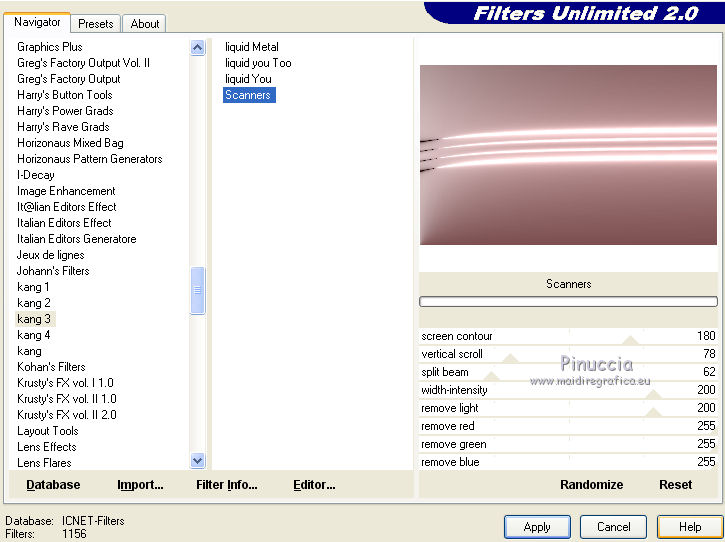
Task: Select Italian Editors Generatore category
Action: click(x=77, y=239)
